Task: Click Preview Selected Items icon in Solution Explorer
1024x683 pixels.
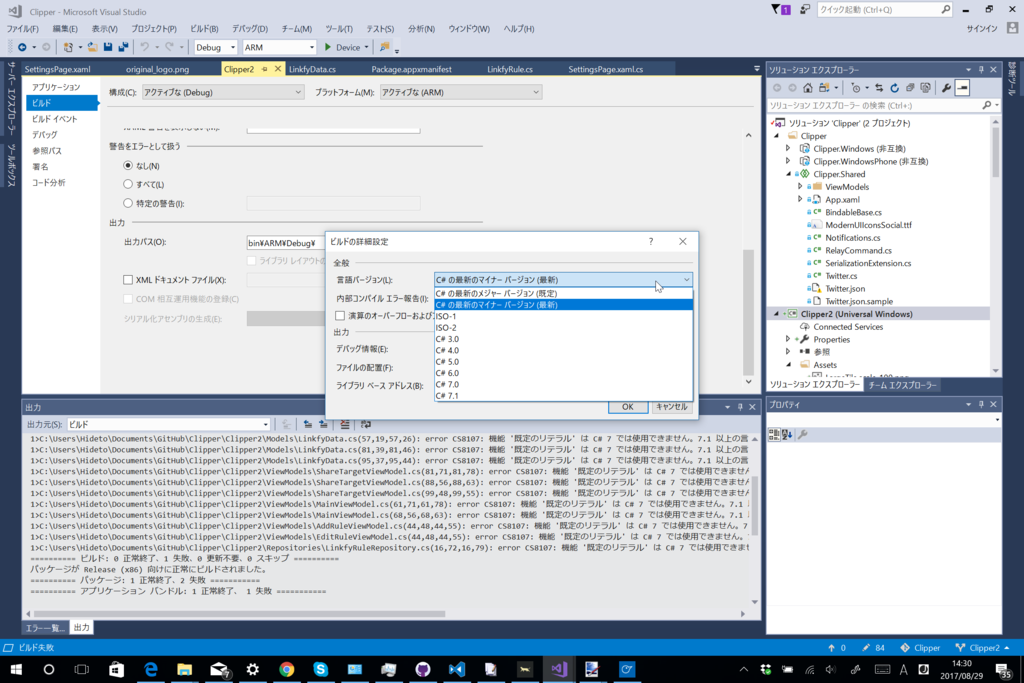Action: coord(963,87)
